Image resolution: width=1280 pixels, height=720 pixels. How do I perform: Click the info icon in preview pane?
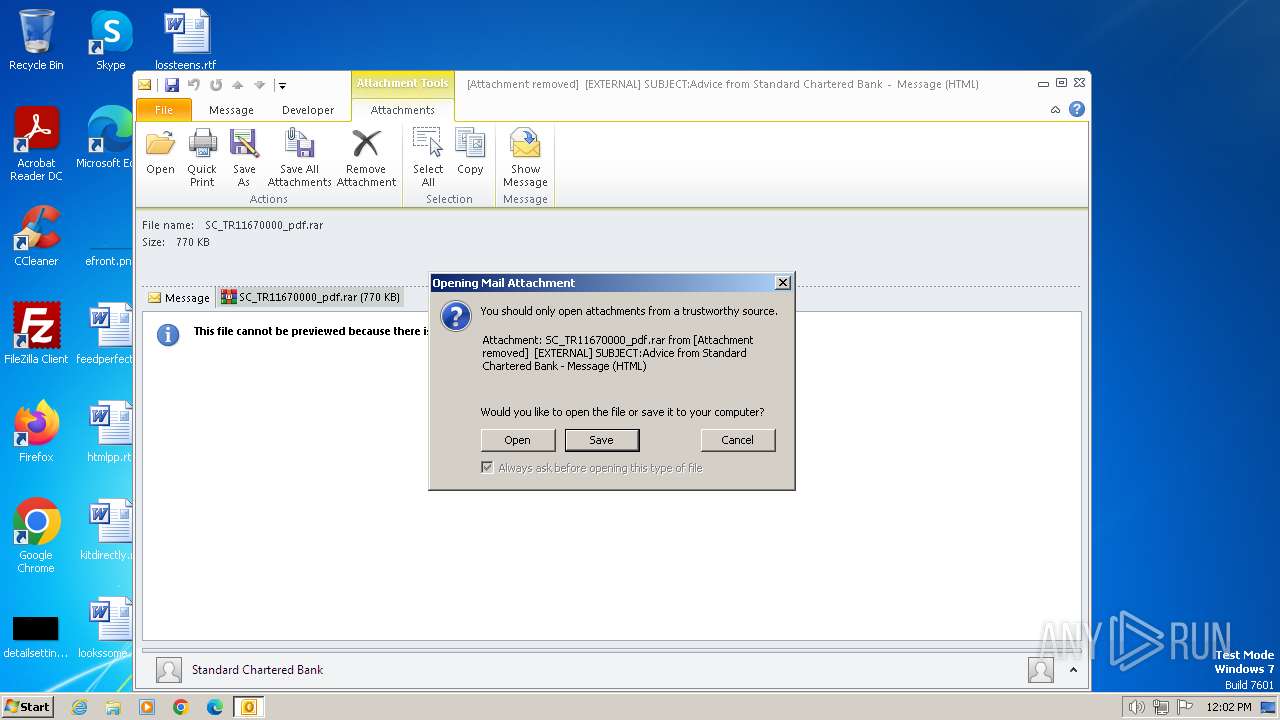click(168, 335)
